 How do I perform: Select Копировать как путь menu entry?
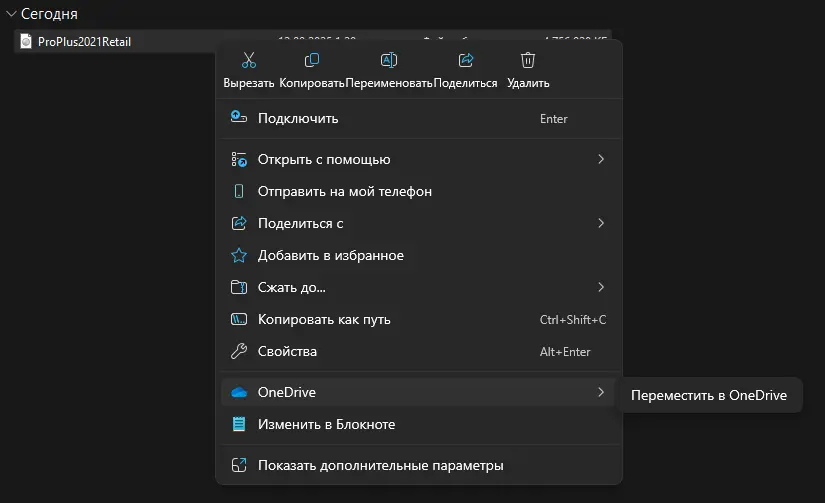(x=324, y=320)
